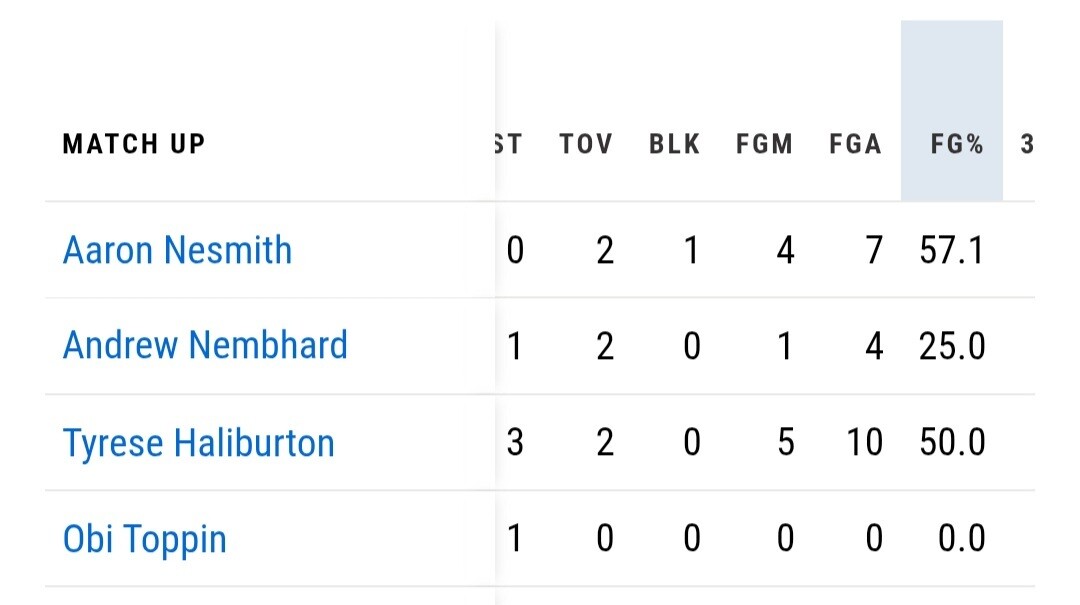Image resolution: width=1080 pixels, height=605 pixels.
Task: Sort table by FGM column
Action: 765,144
